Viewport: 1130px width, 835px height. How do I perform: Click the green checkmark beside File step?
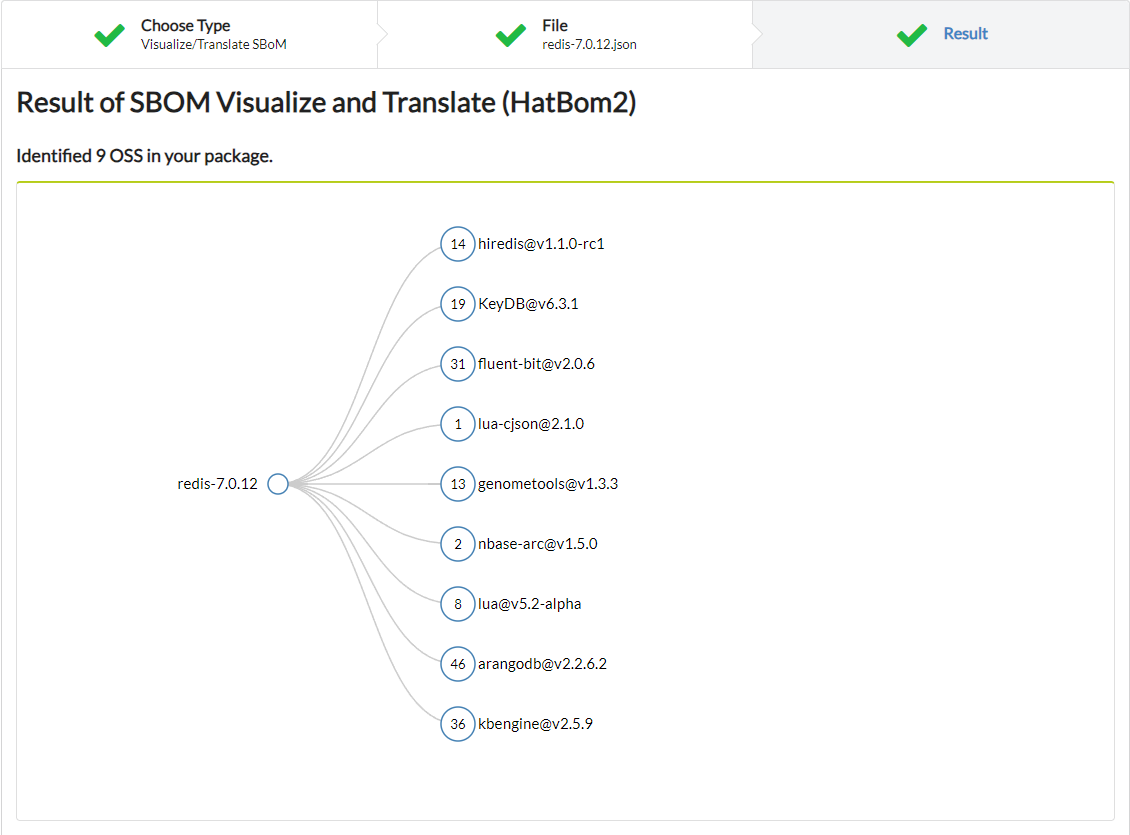pyautogui.click(x=511, y=36)
